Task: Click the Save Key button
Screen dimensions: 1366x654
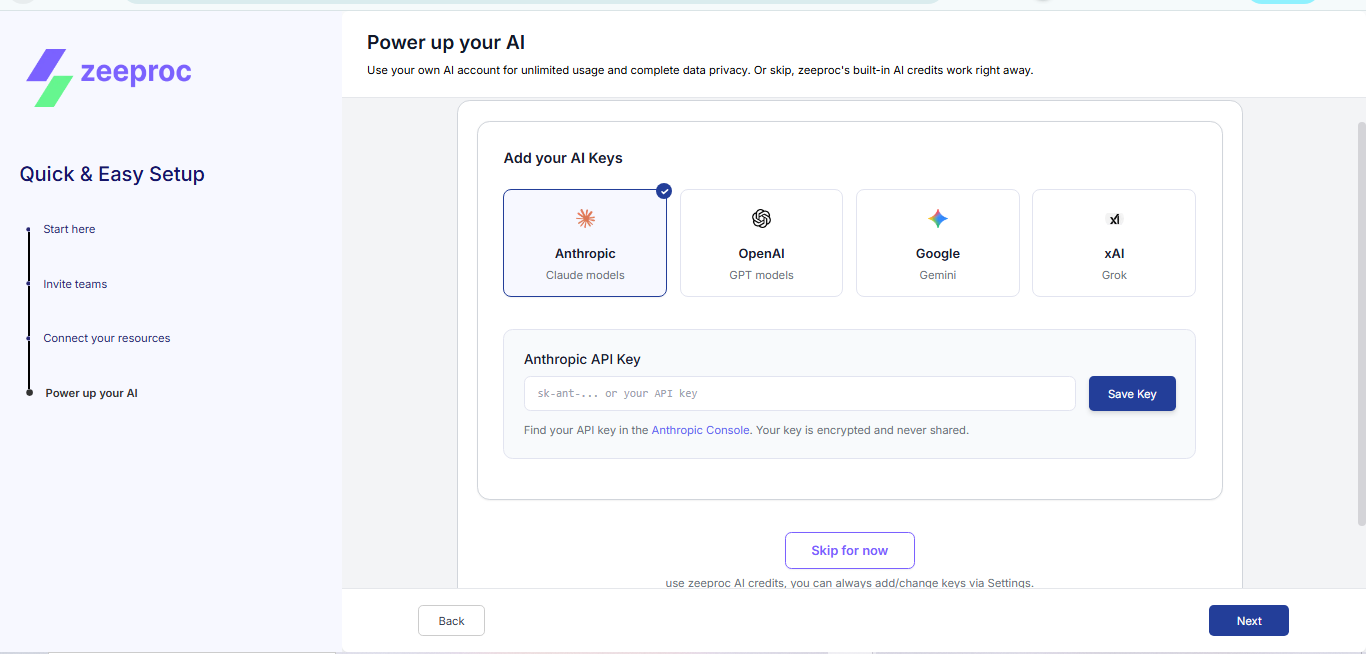Action: [x=1132, y=394]
